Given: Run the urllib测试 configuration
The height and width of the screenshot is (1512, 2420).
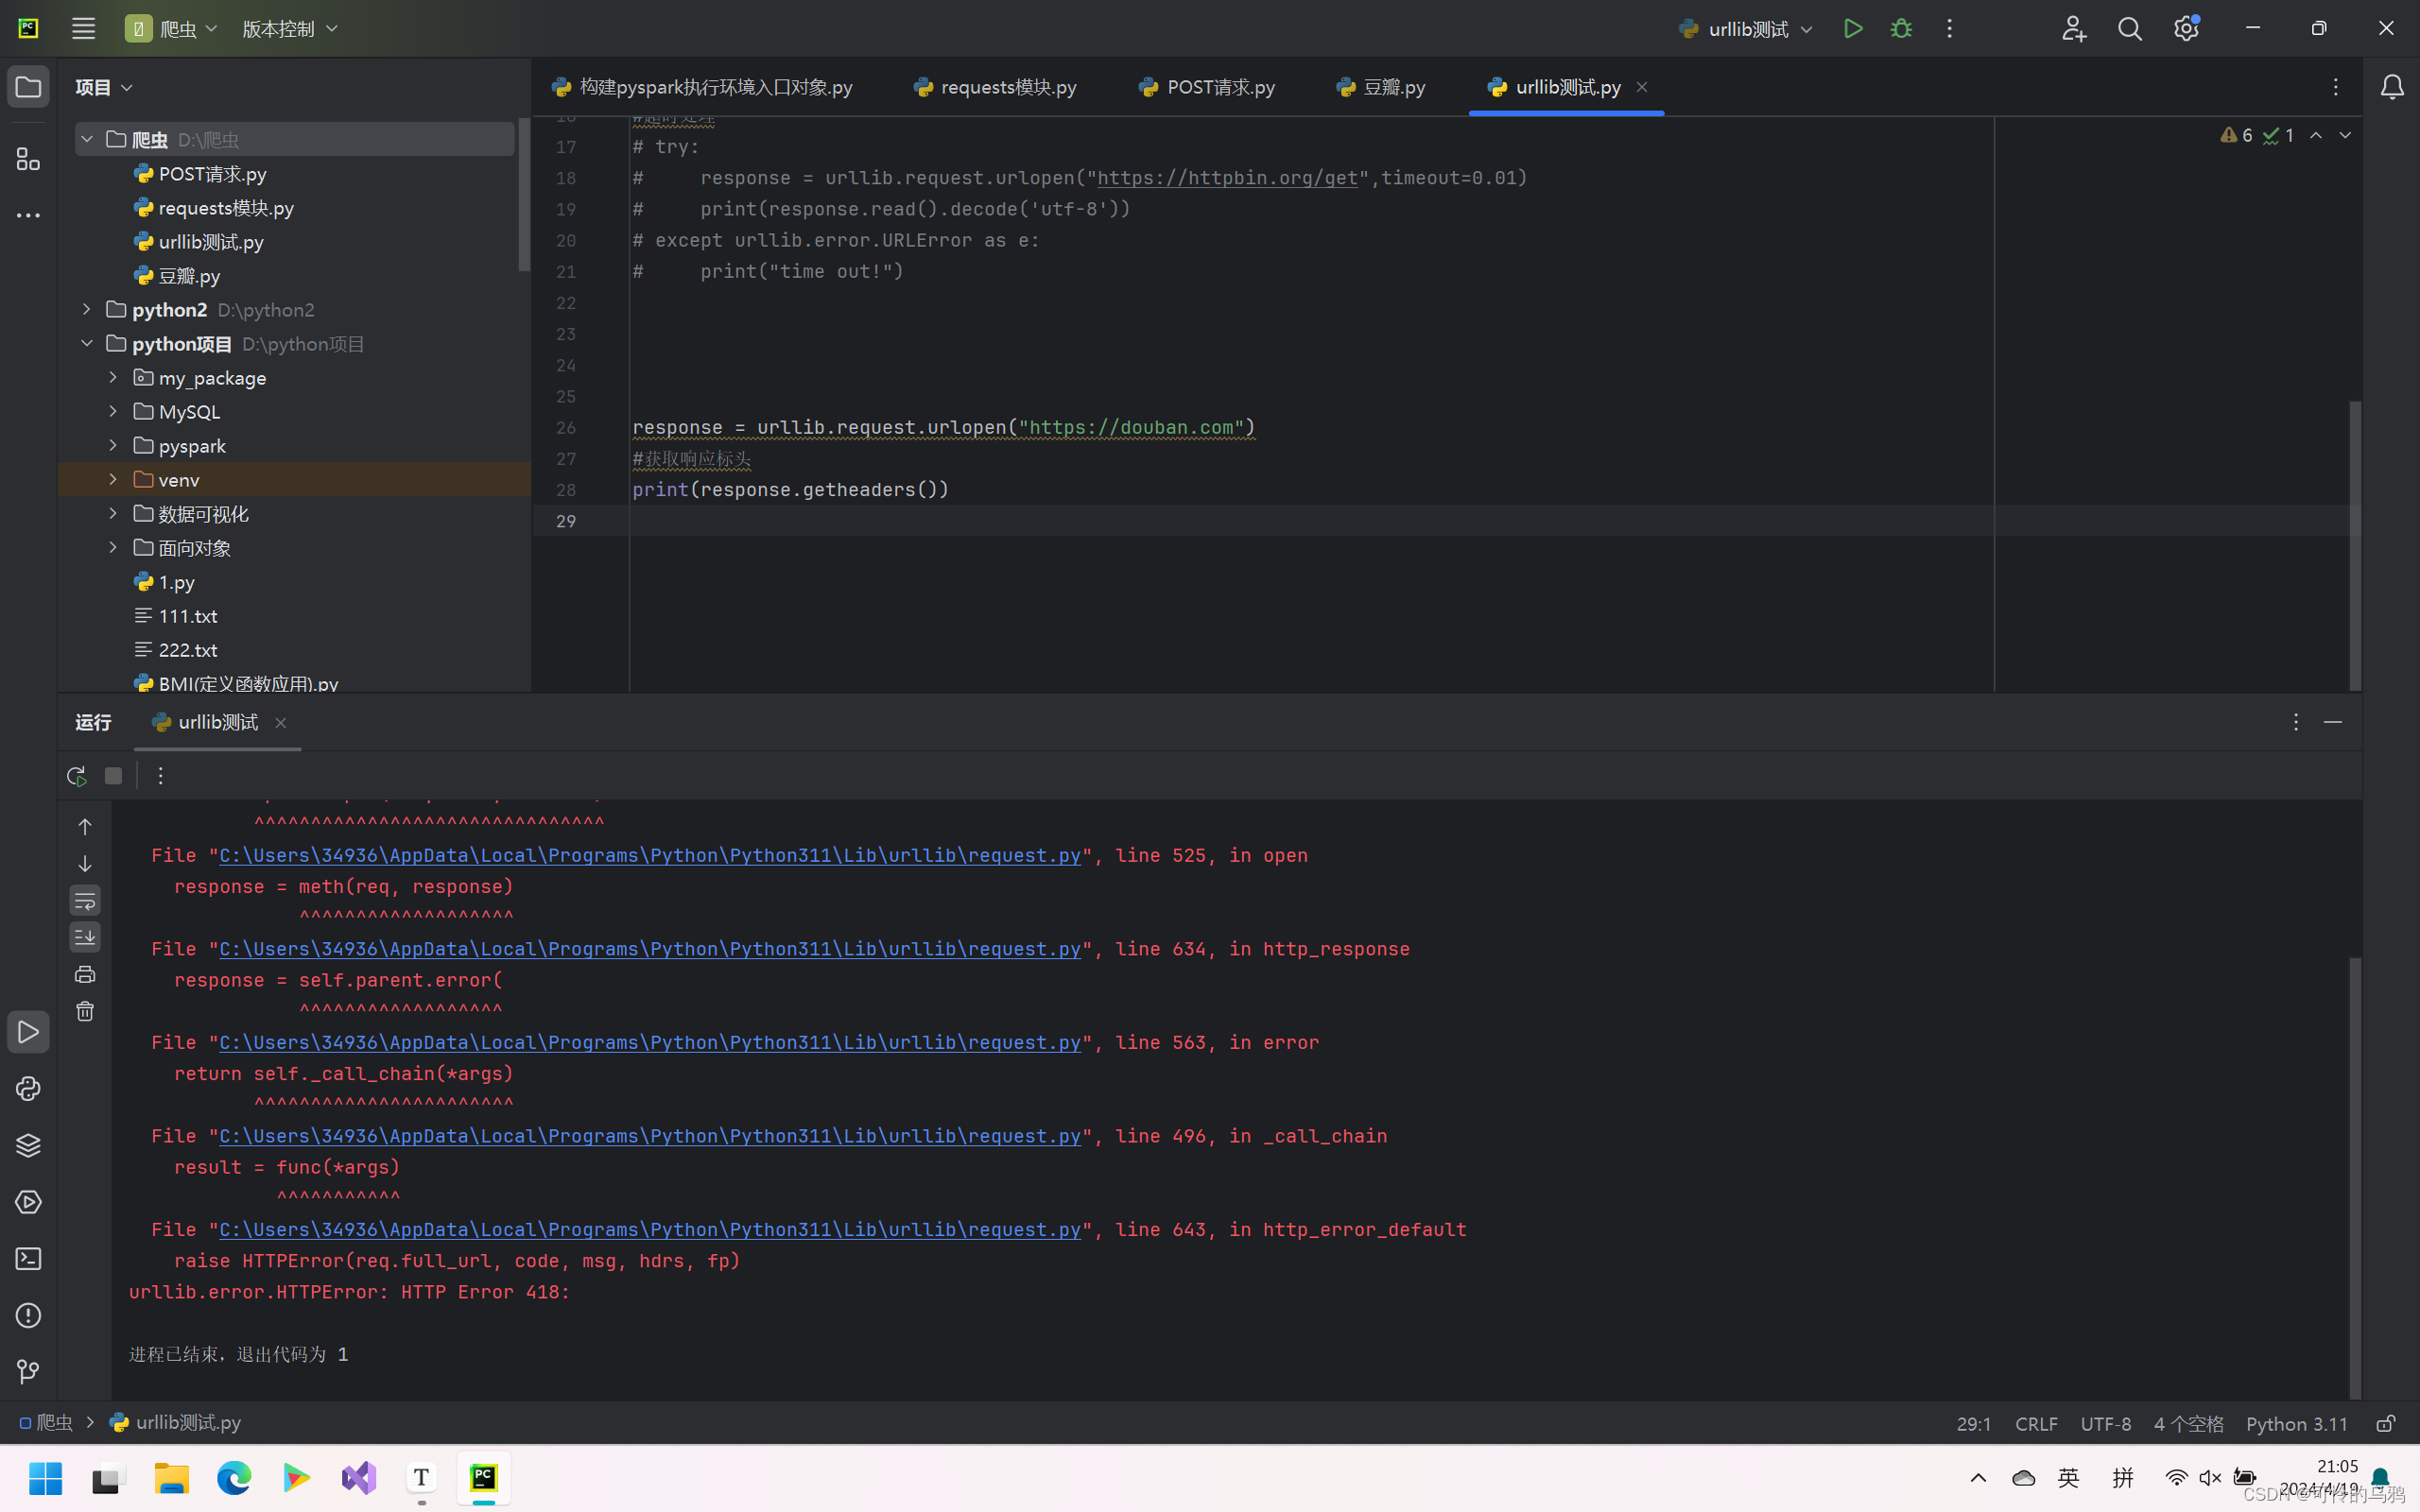Looking at the screenshot, I should click(1853, 28).
